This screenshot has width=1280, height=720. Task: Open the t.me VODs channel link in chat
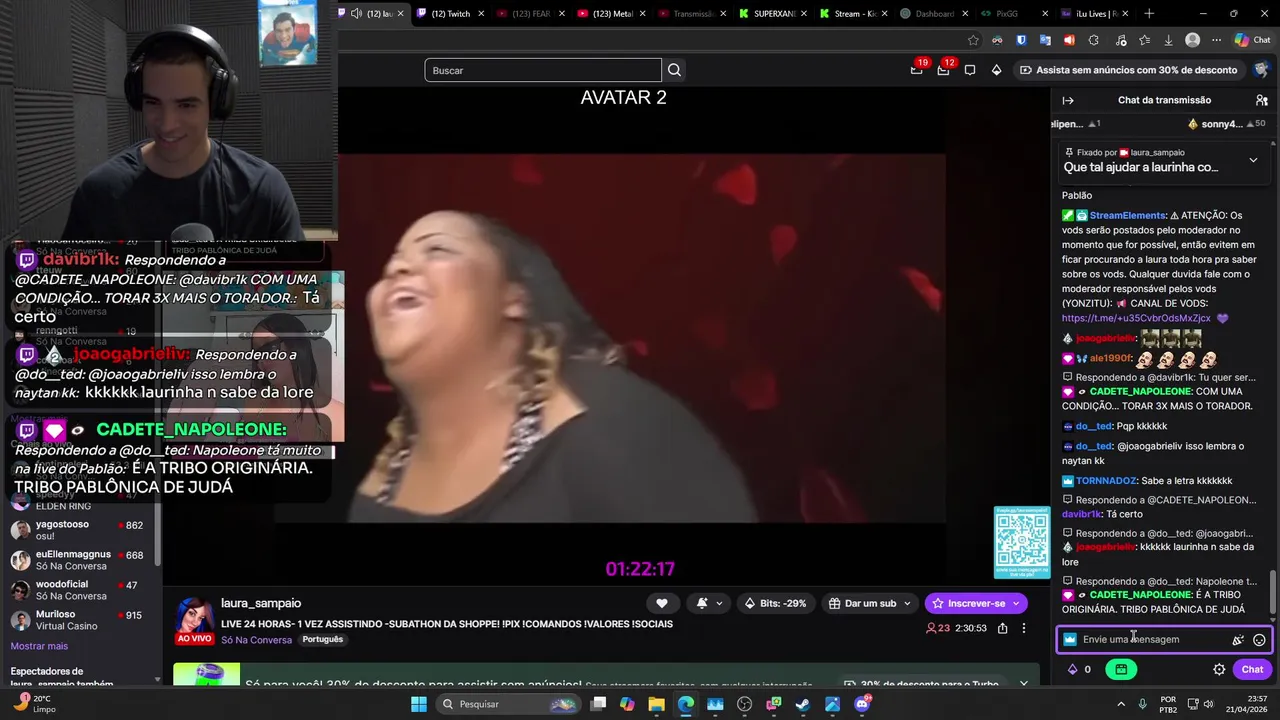coord(1136,318)
